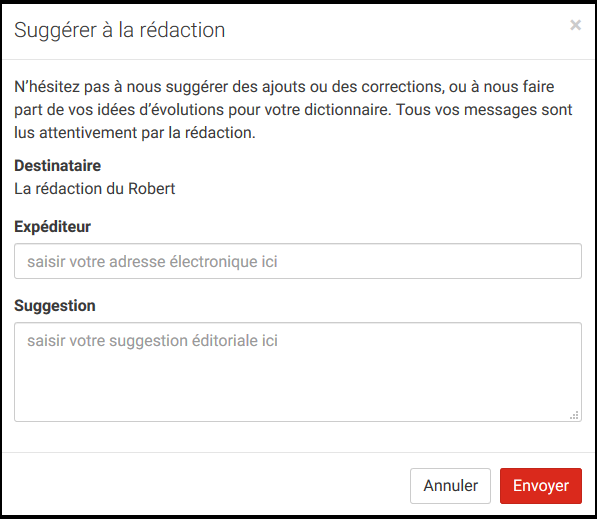
Task: Click the Suggestion field label
Action: click(x=55, y=306)
